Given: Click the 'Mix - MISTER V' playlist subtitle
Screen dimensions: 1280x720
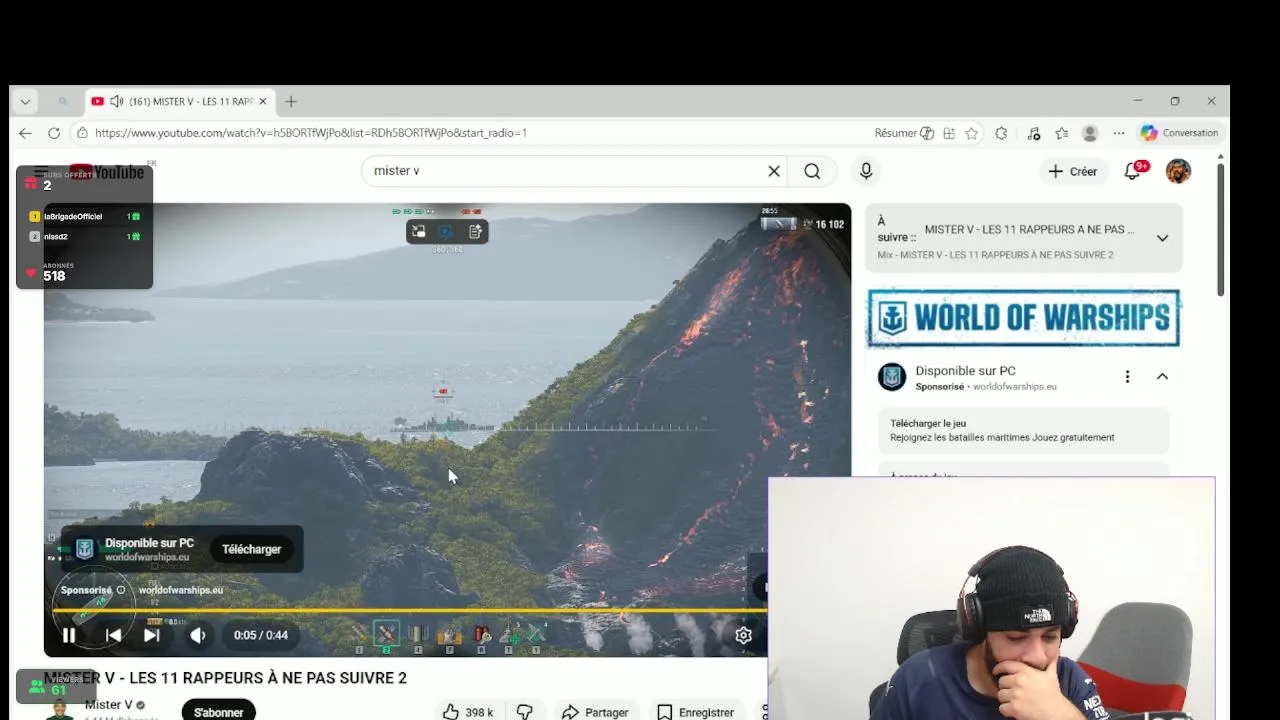Looking at the screenshot, I should coord(995,255).
